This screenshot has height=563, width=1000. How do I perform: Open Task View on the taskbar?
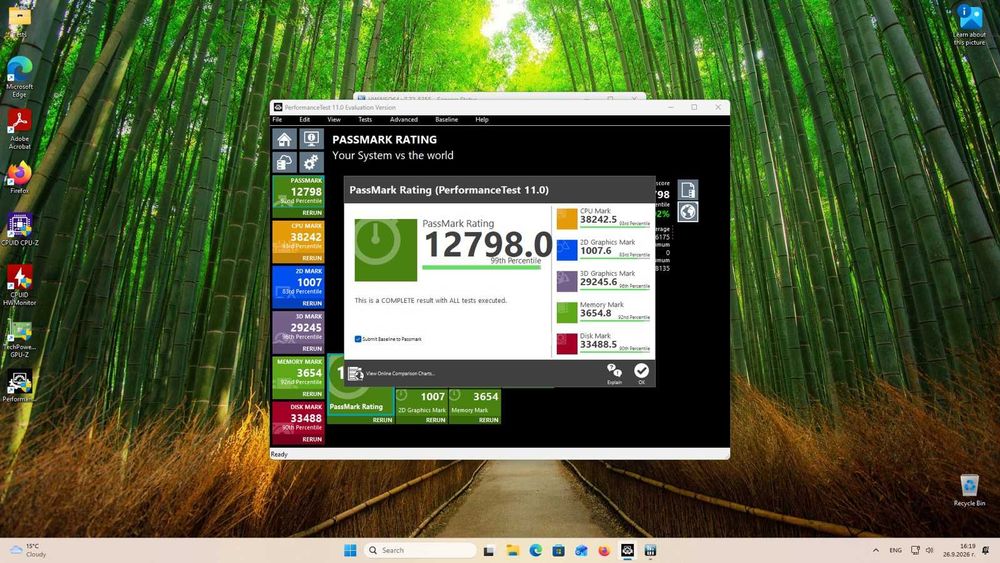point(489,550)
